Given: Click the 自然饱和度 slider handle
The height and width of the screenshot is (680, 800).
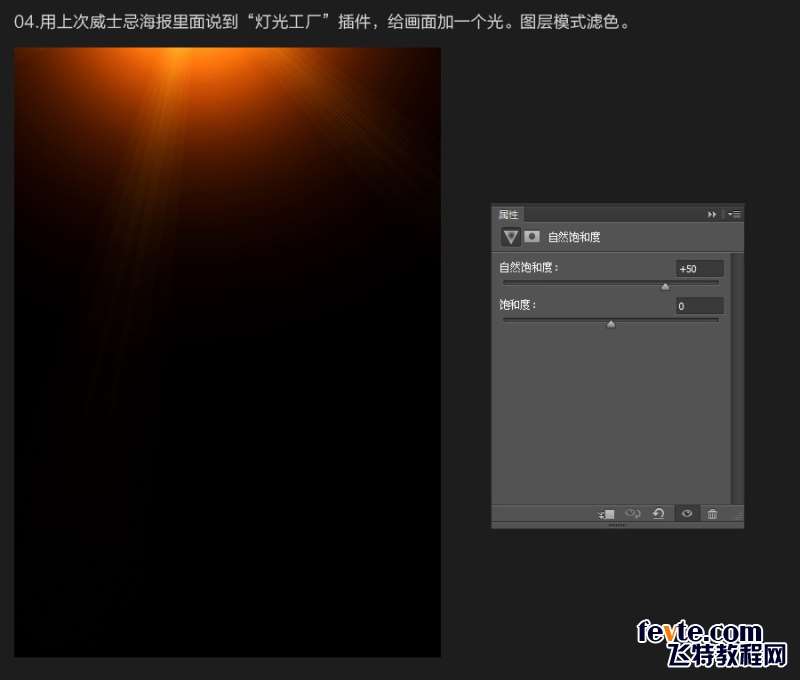Looking at the screenshot, I should pos(665,287).
